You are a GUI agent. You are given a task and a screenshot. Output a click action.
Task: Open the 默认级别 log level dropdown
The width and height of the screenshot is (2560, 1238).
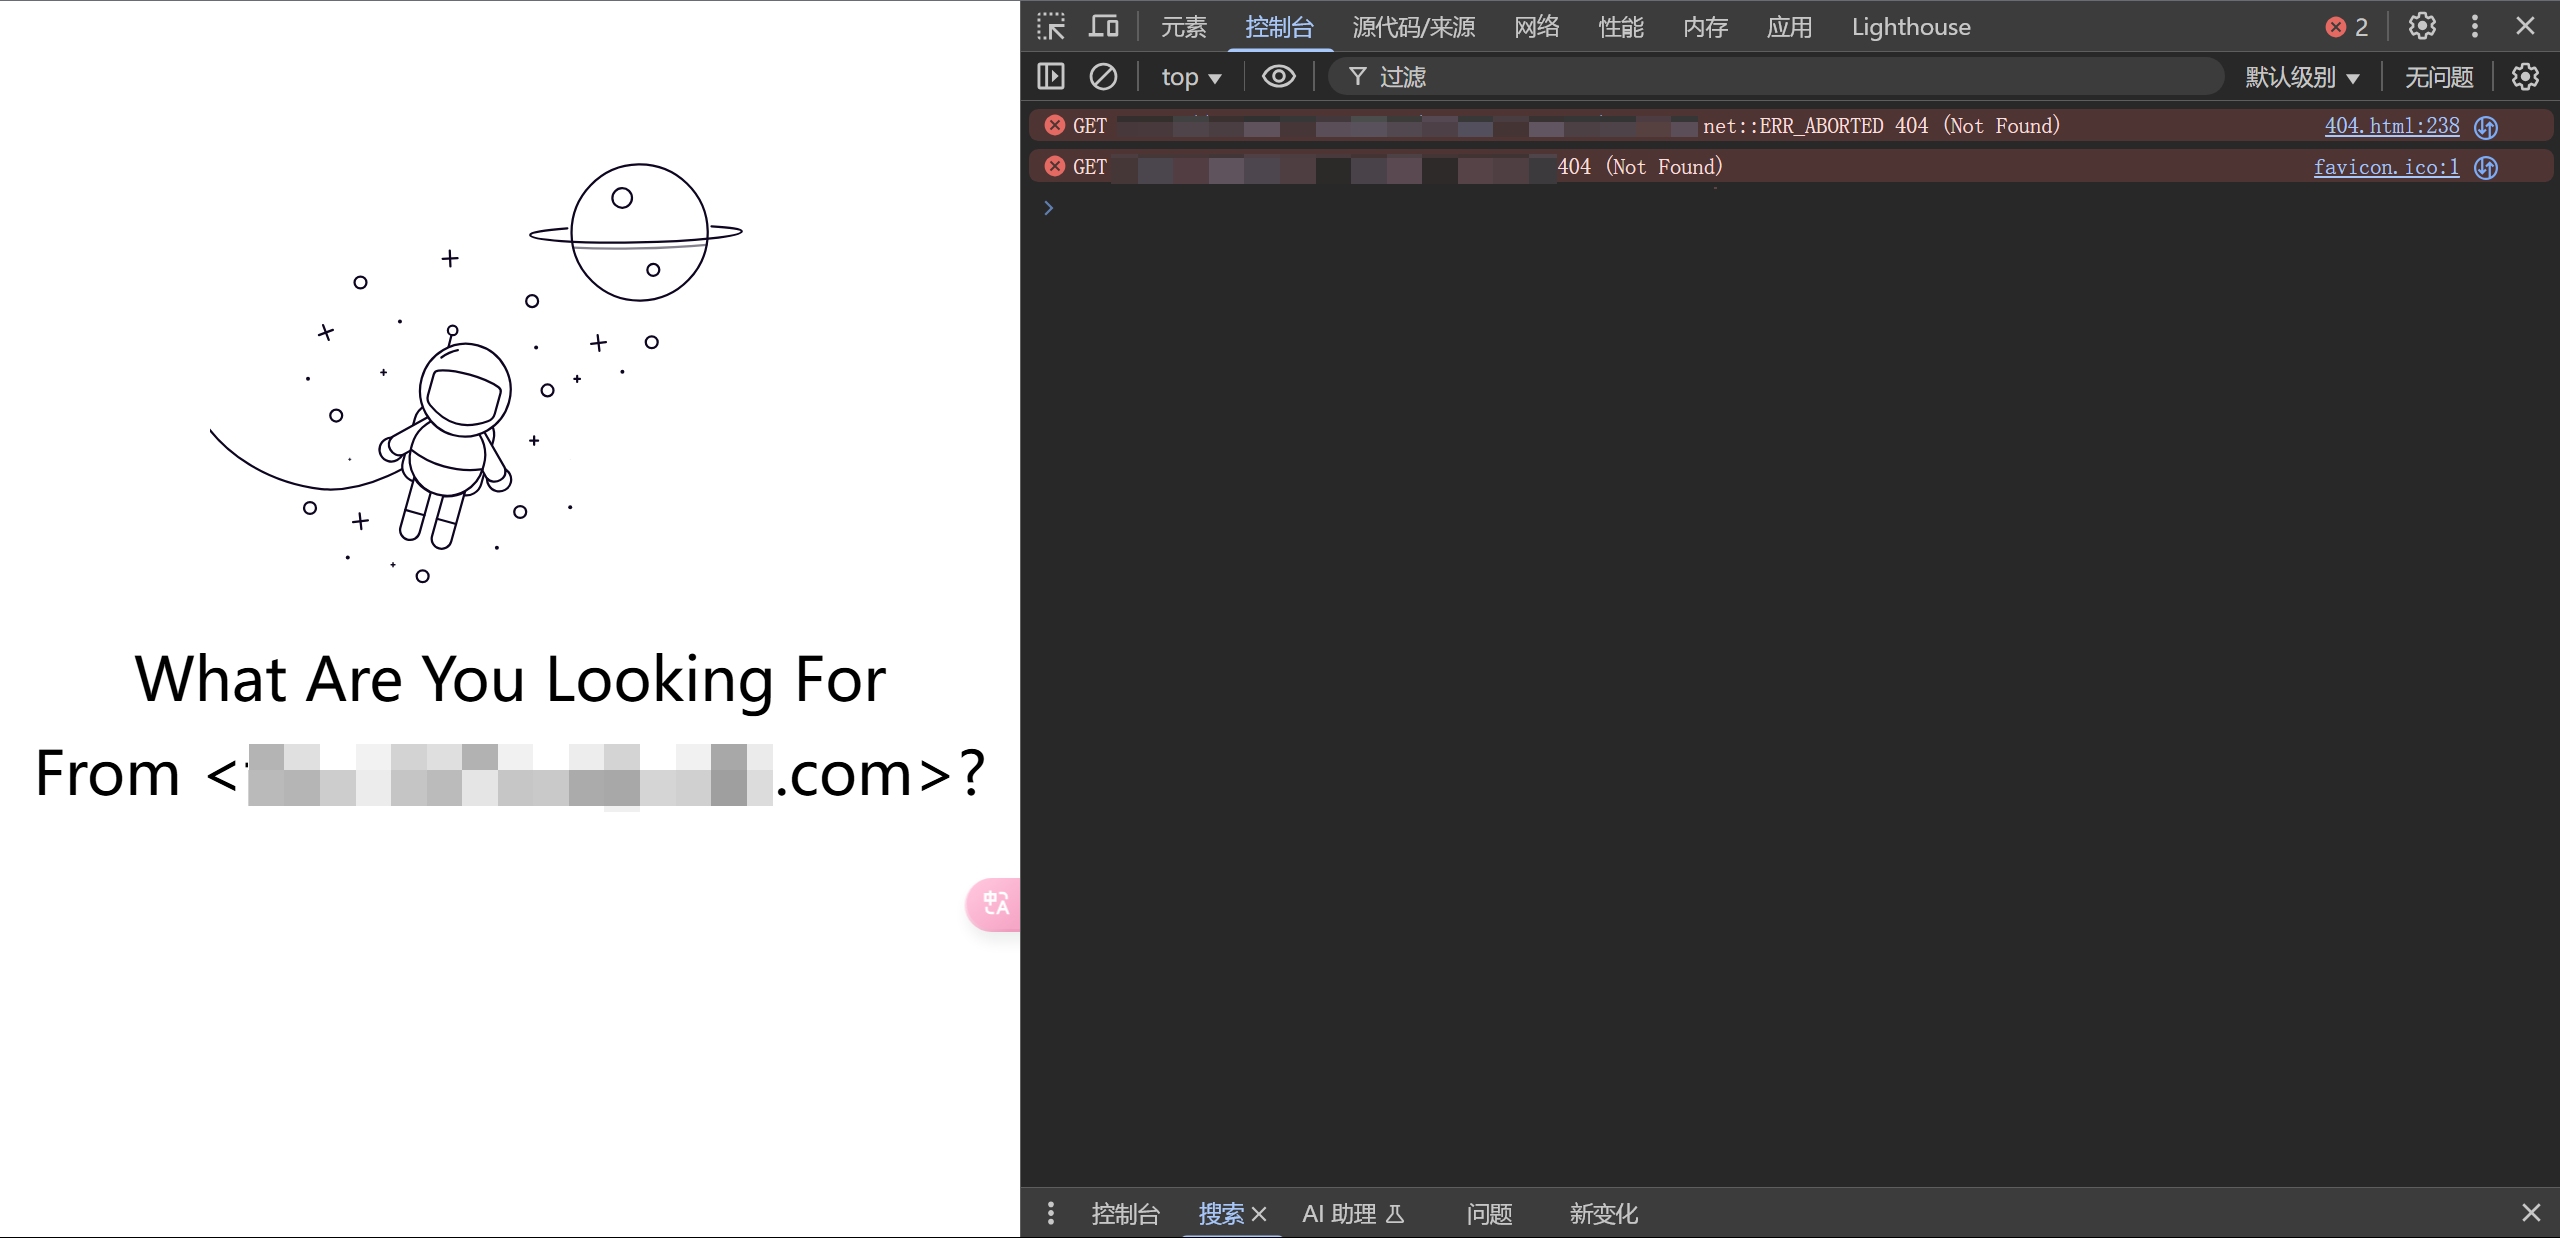(x=2302, y=77)
